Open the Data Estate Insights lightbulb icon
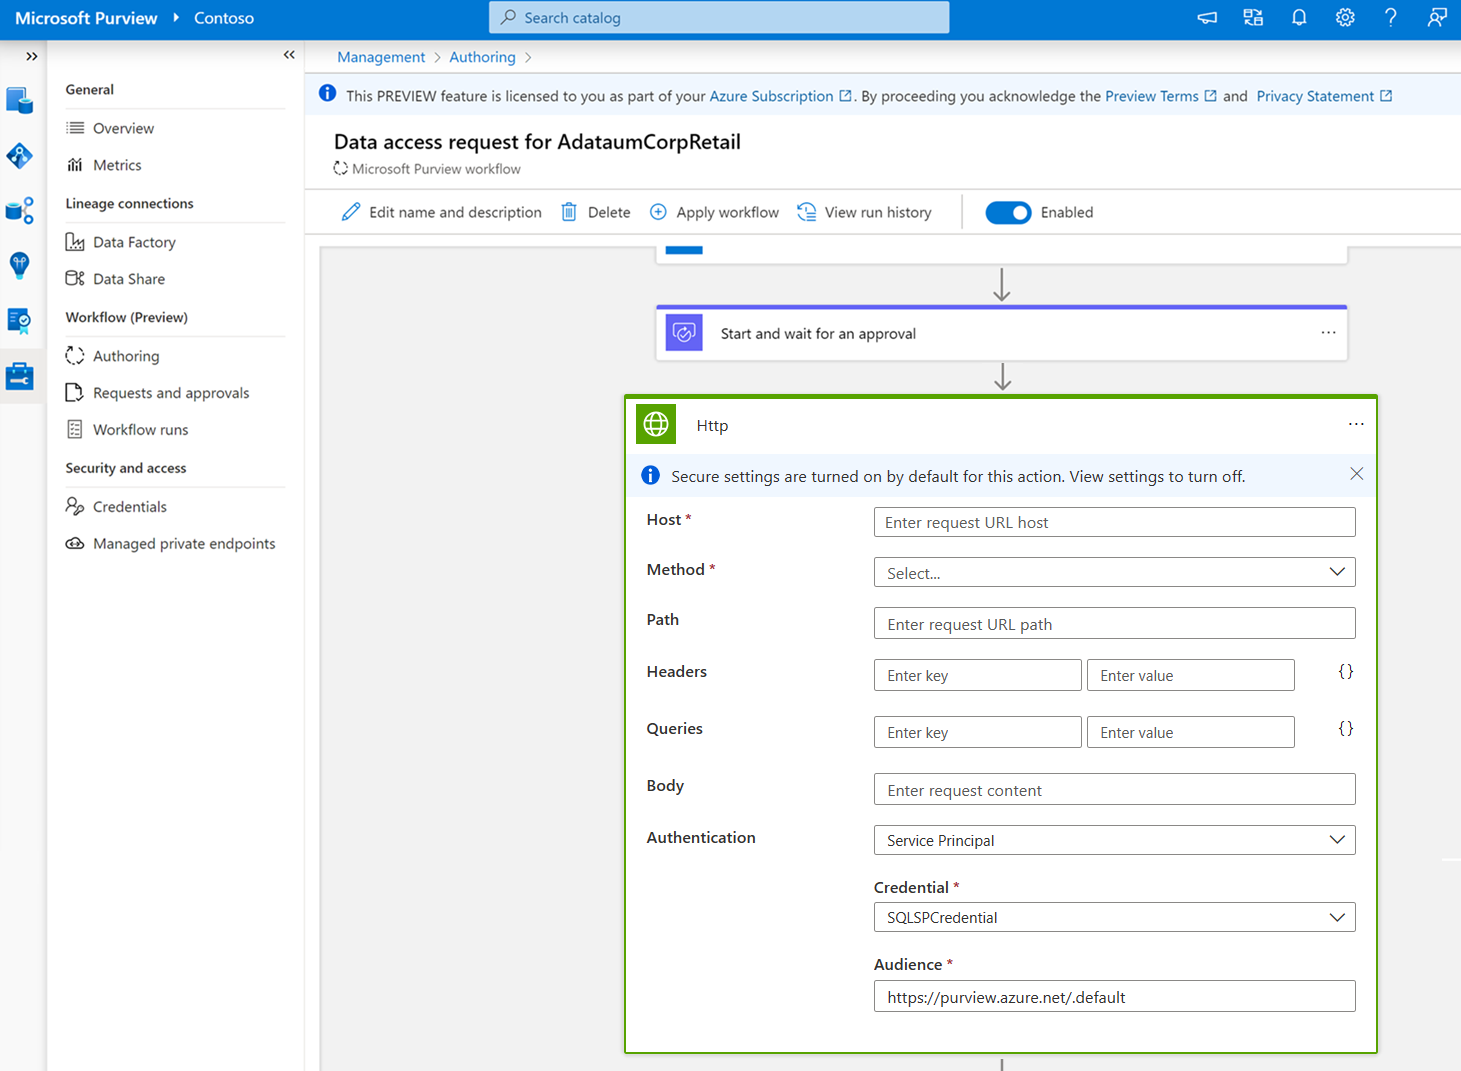Screen dimensions: 1461x1071 click(x=20, y=265)
